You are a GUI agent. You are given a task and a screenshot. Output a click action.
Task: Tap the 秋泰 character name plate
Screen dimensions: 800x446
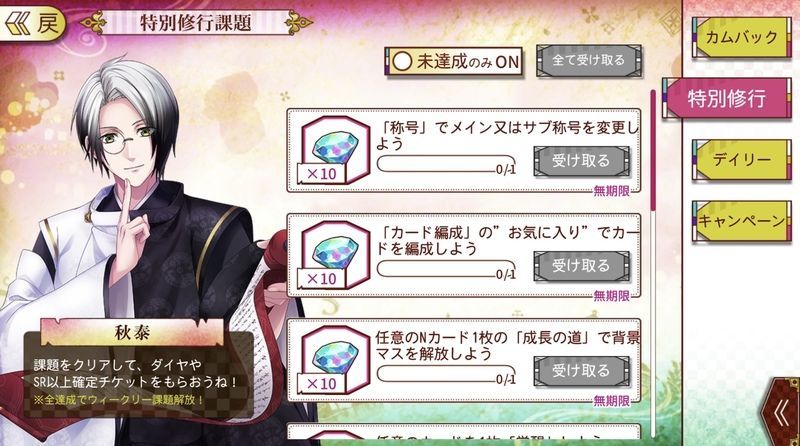pyautogui.click(x=132, y=333)
